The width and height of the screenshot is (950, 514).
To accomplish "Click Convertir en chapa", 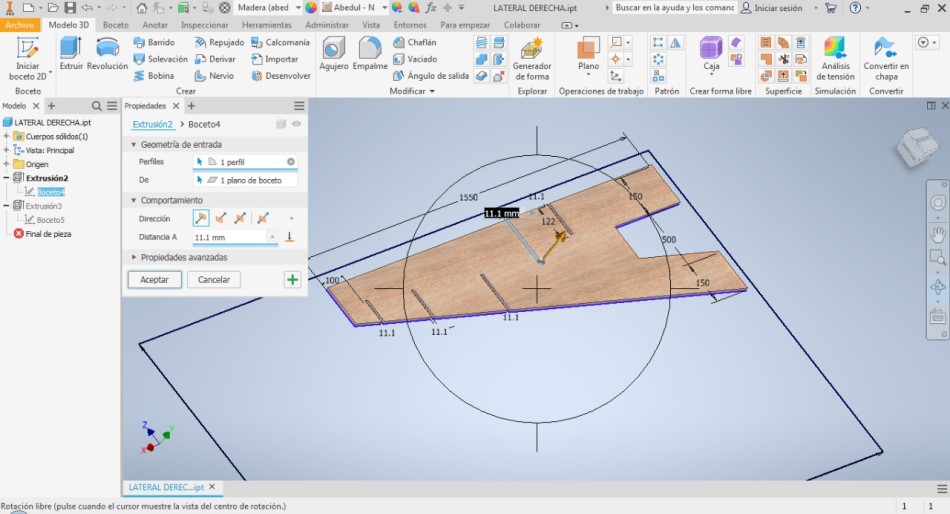I will [x=886, y=59].
